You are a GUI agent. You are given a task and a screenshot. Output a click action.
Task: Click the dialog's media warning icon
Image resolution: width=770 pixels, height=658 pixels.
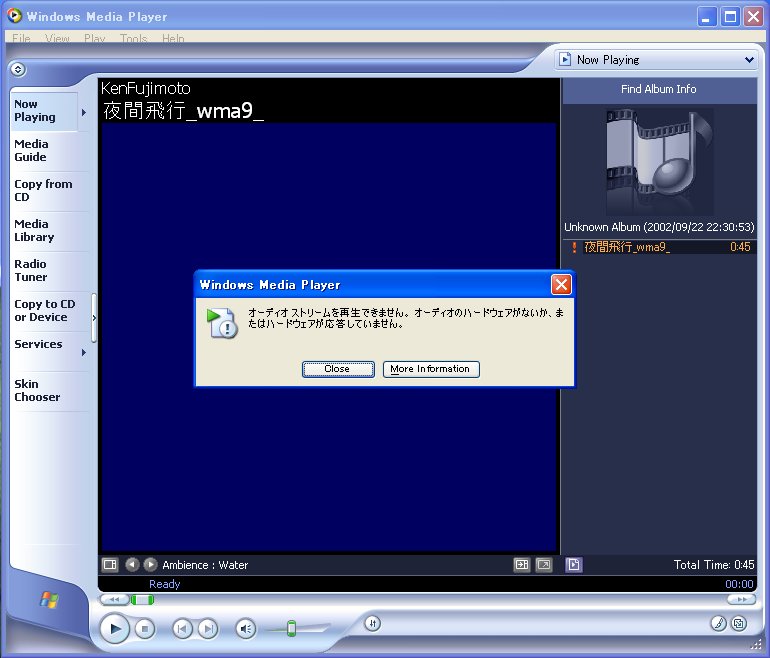click(x=222, y=323)
